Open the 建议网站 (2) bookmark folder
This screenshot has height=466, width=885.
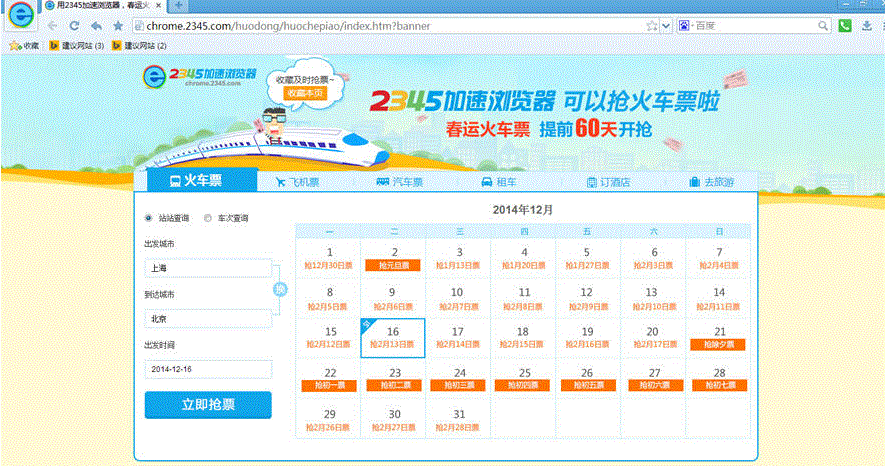[139, 46]
